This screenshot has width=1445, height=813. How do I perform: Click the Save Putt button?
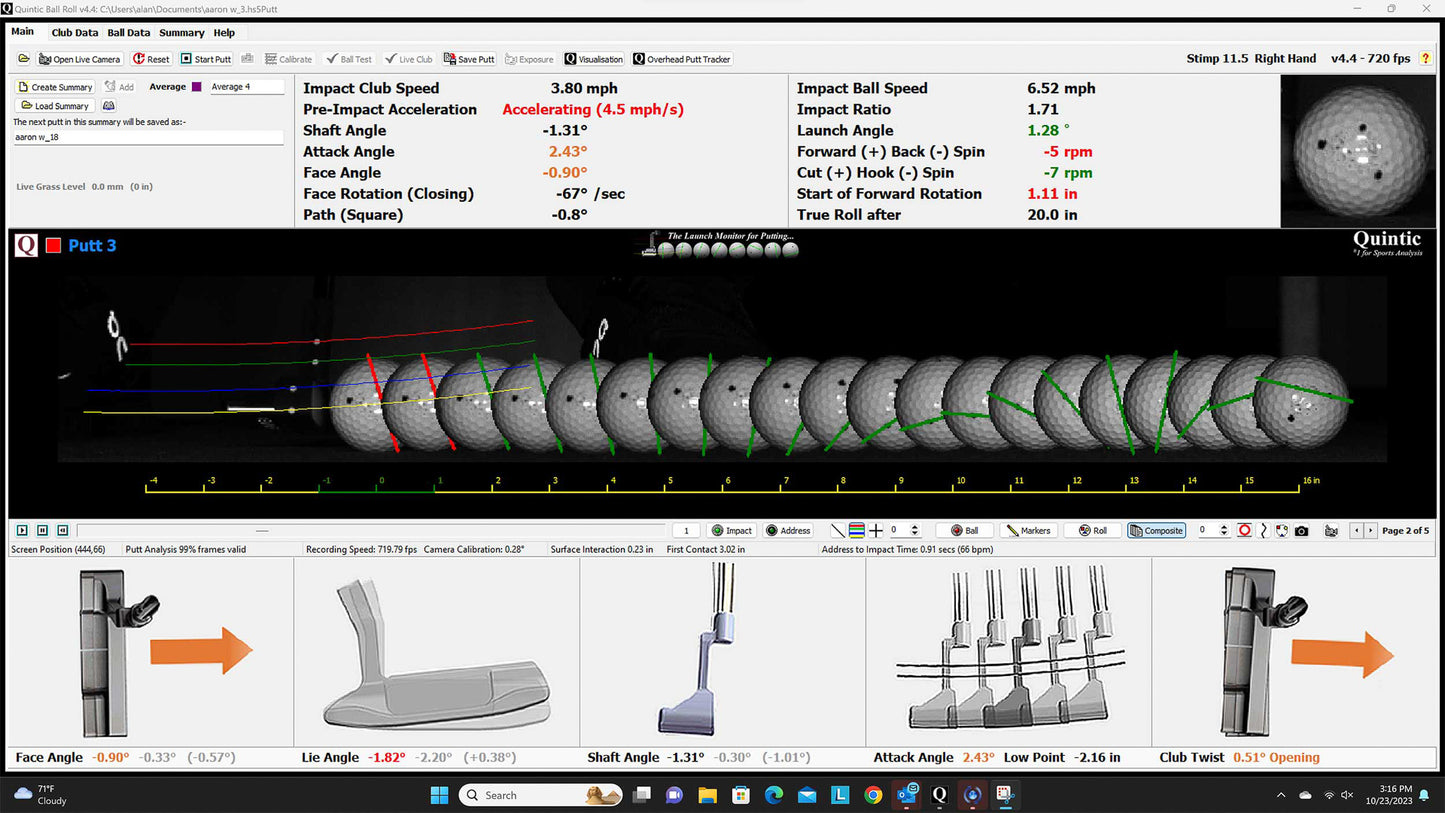(469, 59)
